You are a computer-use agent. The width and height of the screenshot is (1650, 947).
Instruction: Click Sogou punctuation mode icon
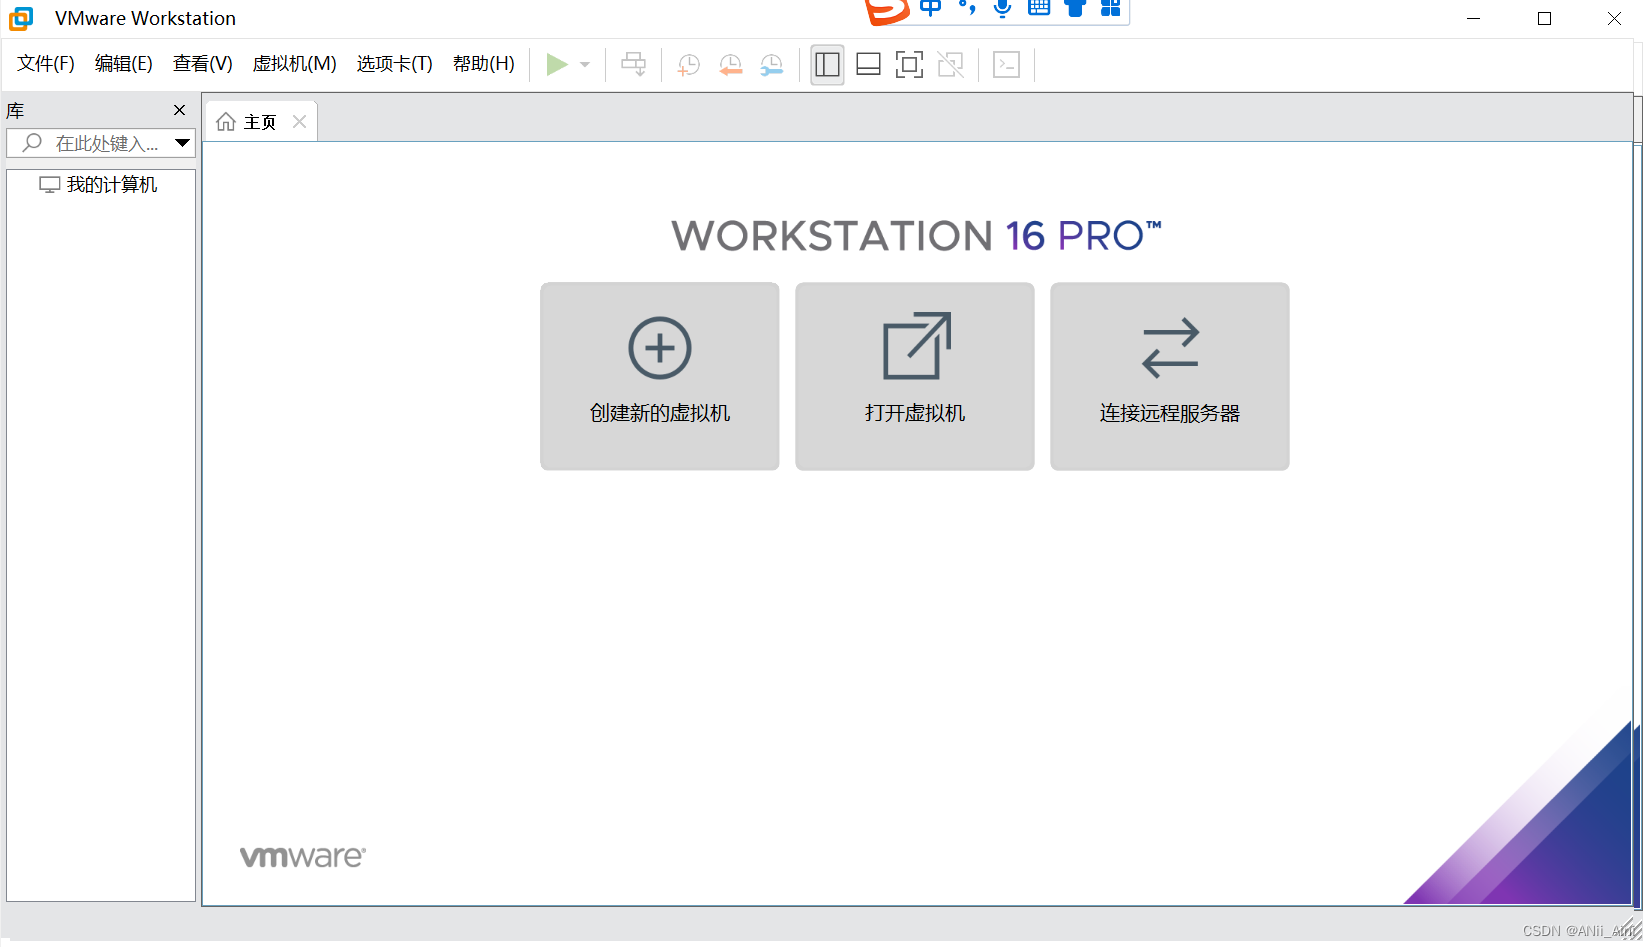(967, 8)
